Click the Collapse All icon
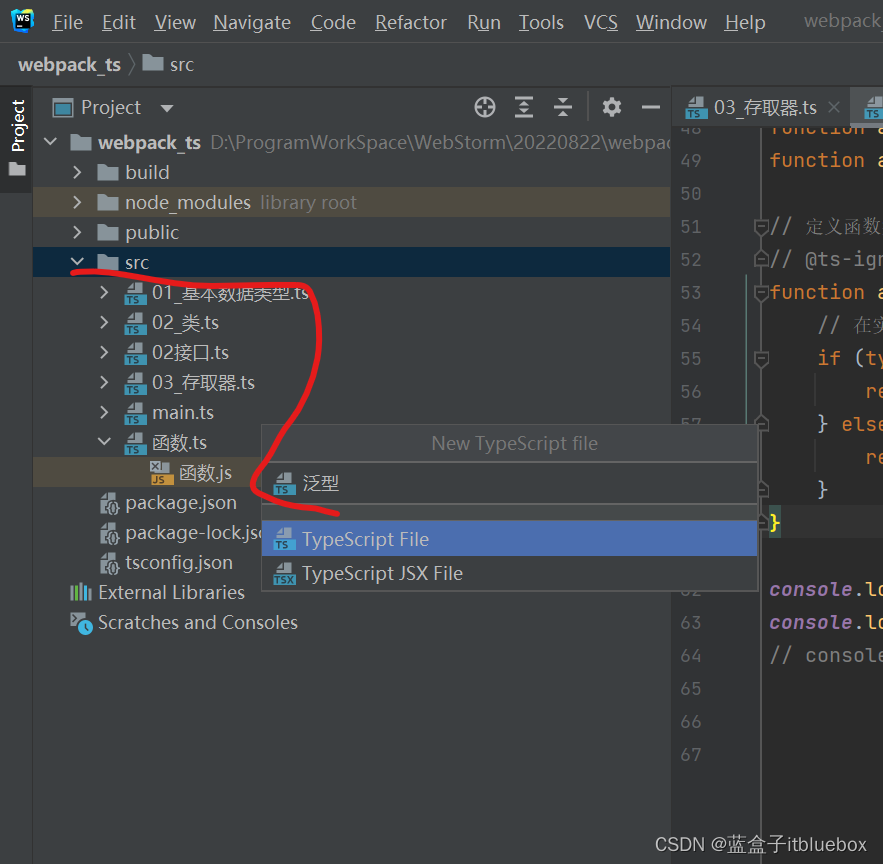This screenshot has height=864, width=883. click(563, 107)
